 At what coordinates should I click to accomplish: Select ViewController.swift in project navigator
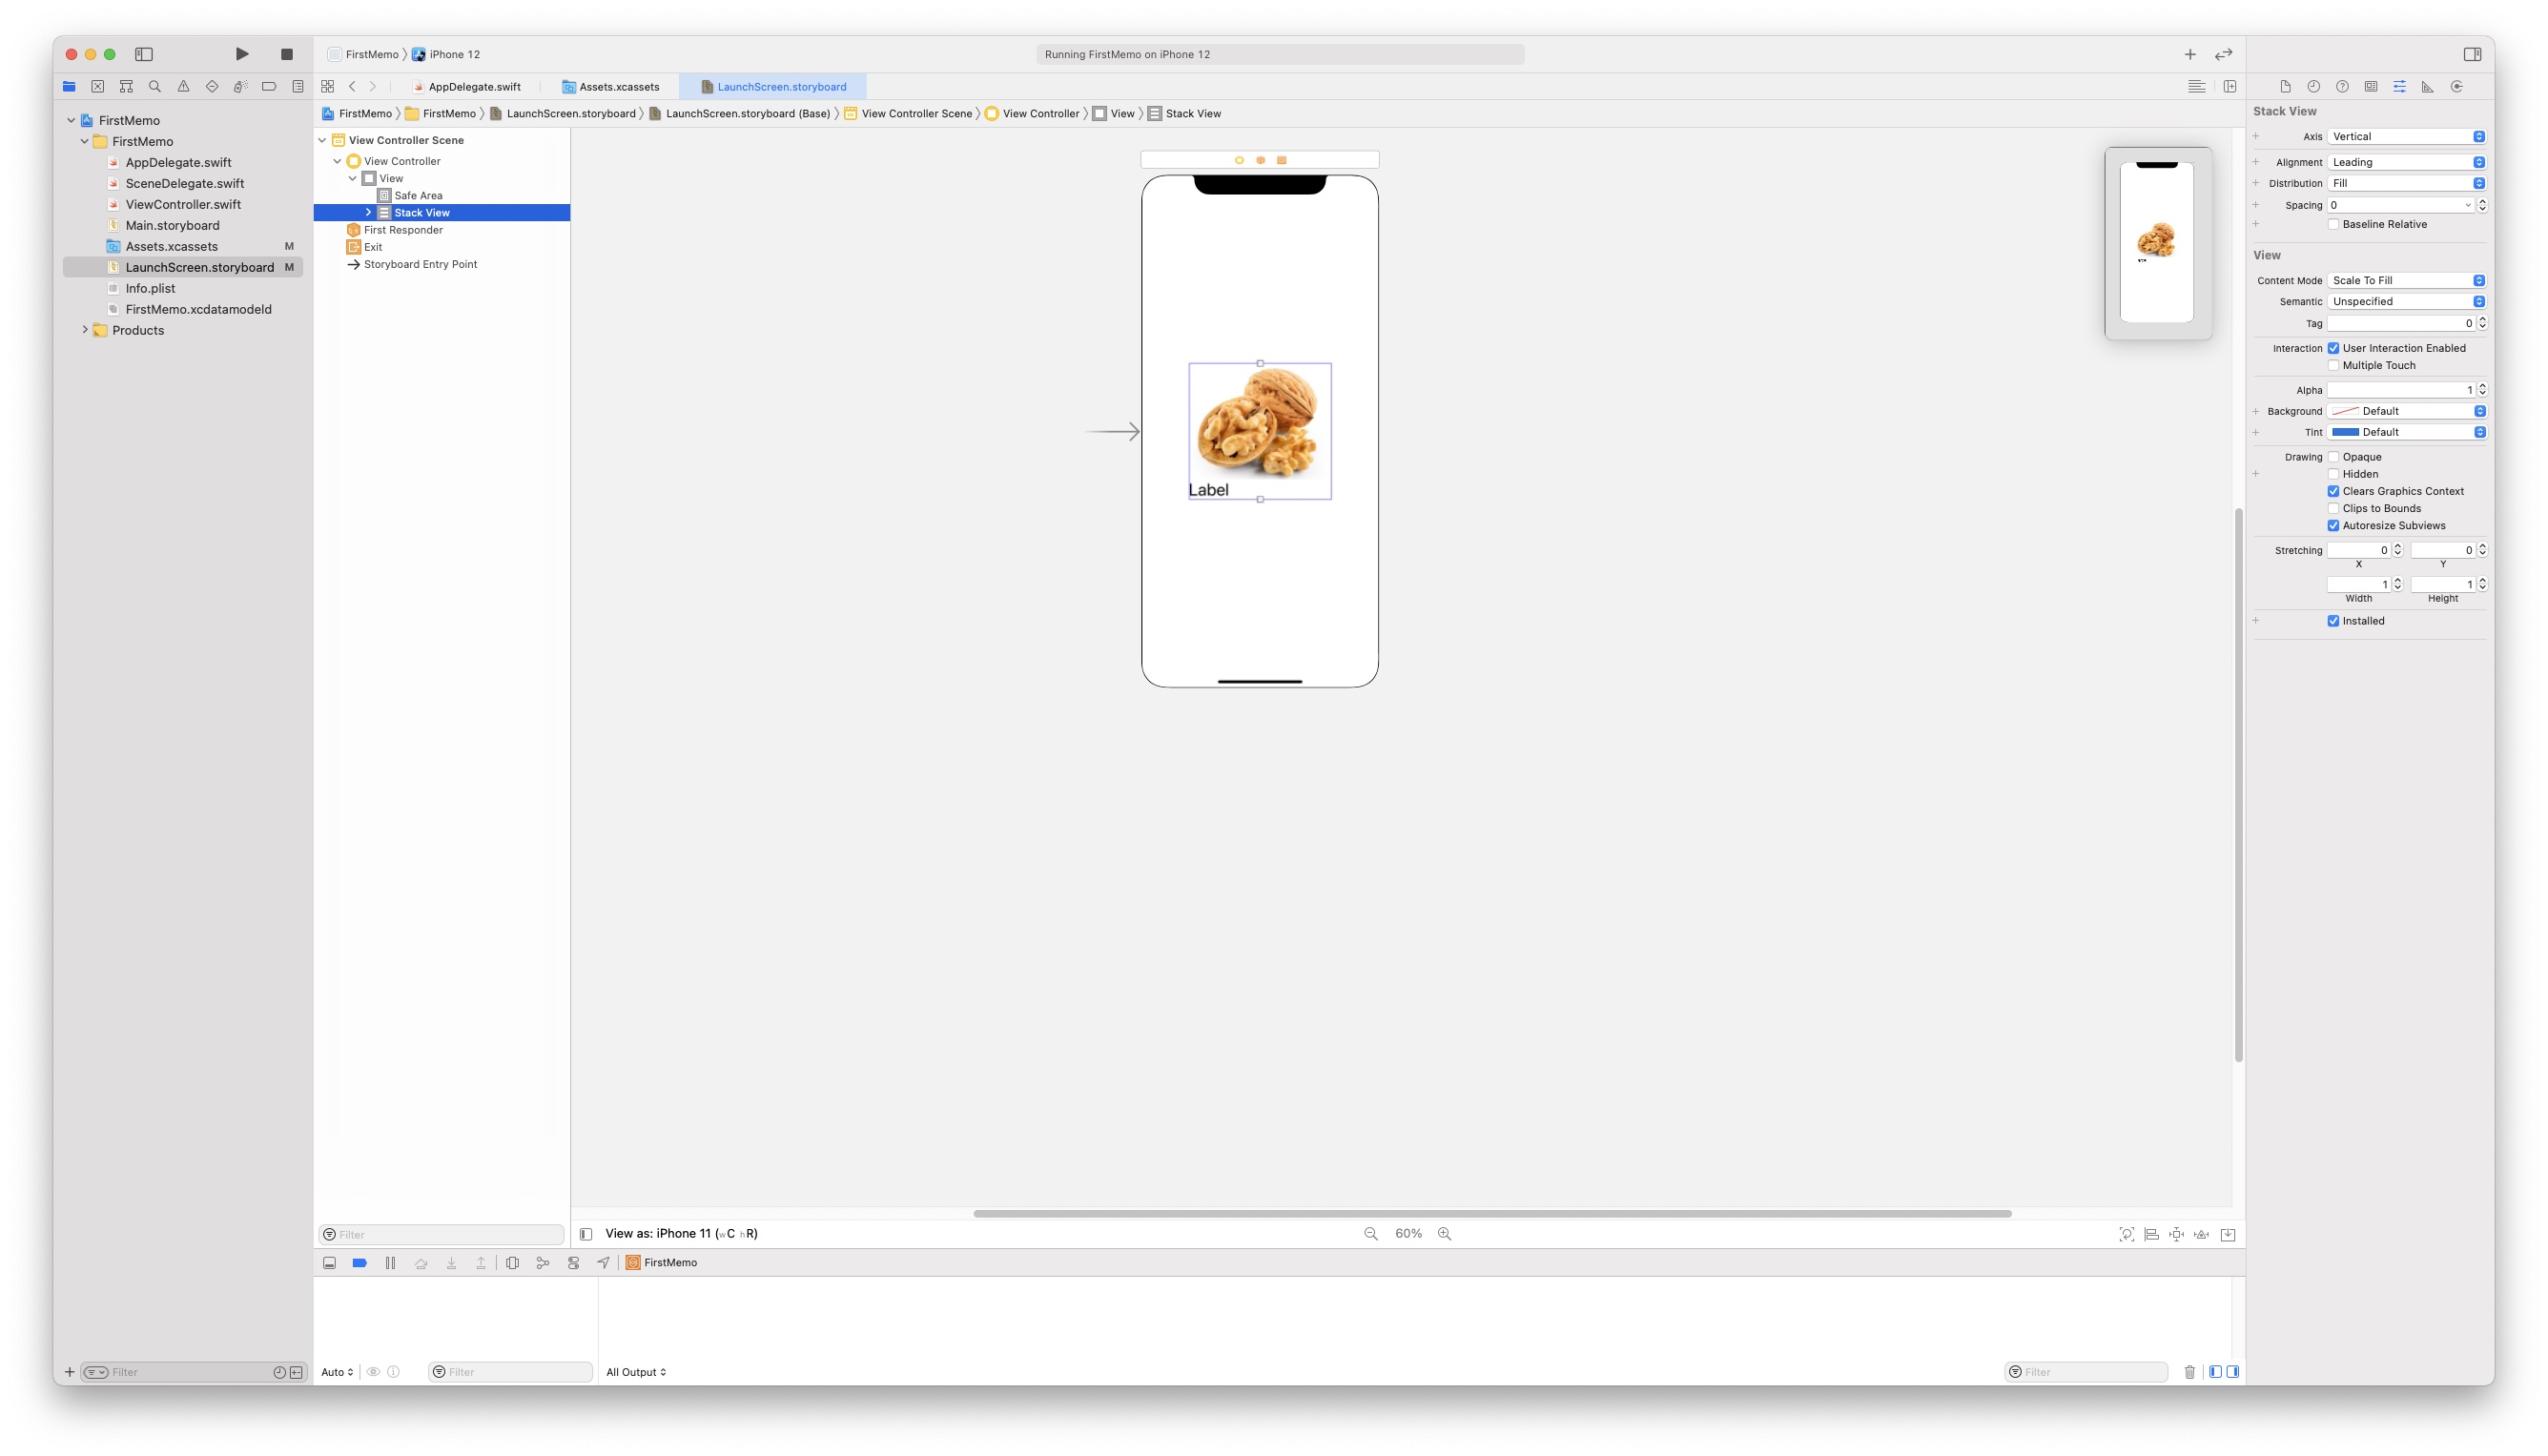point(183,204)
